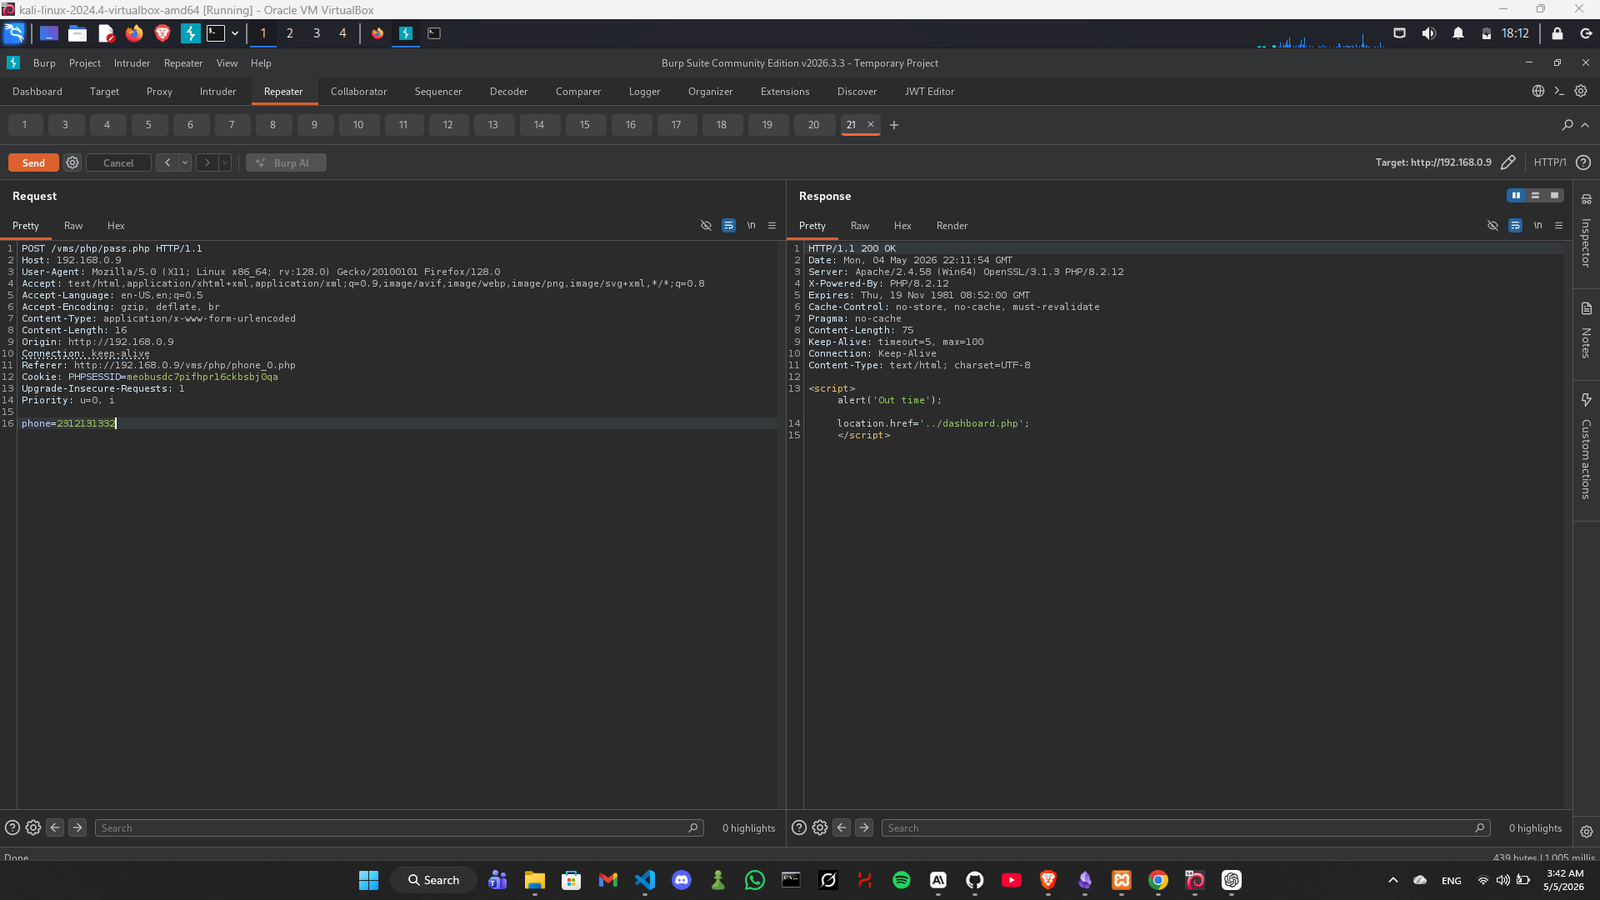Go to previous Request search match
Image resolution: width=1600 pixels, height=900 pixels.
[55, 828]
